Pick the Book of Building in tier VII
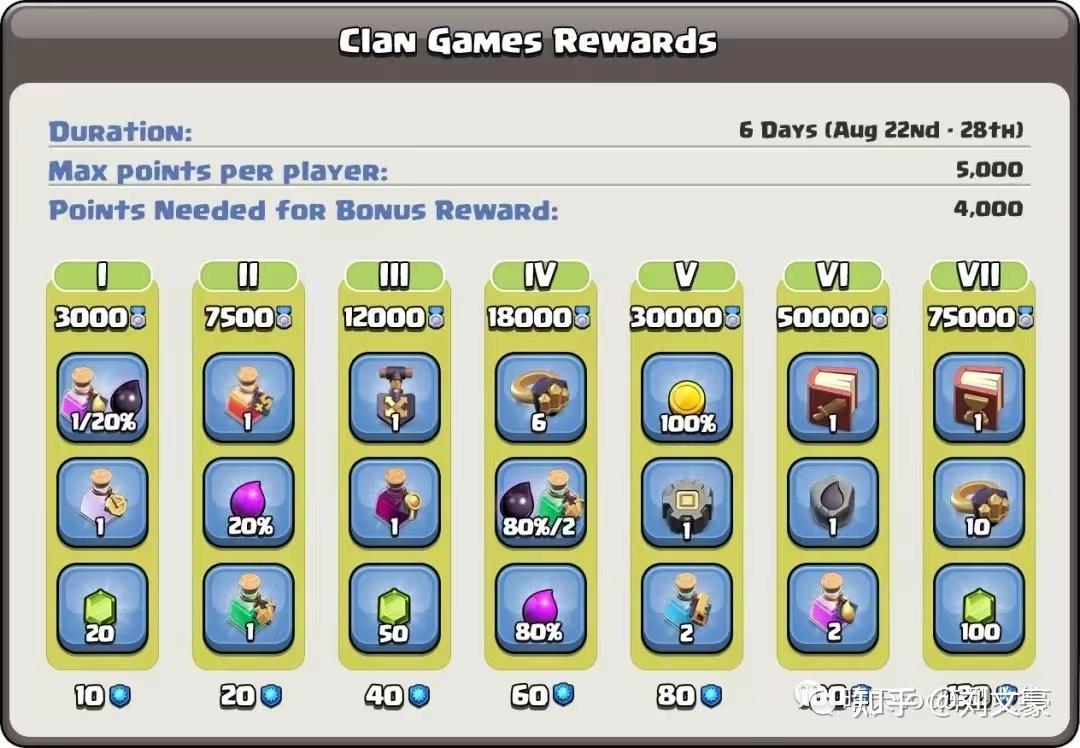The width and height of the screenshot is (1080, 748). point(978,398)
